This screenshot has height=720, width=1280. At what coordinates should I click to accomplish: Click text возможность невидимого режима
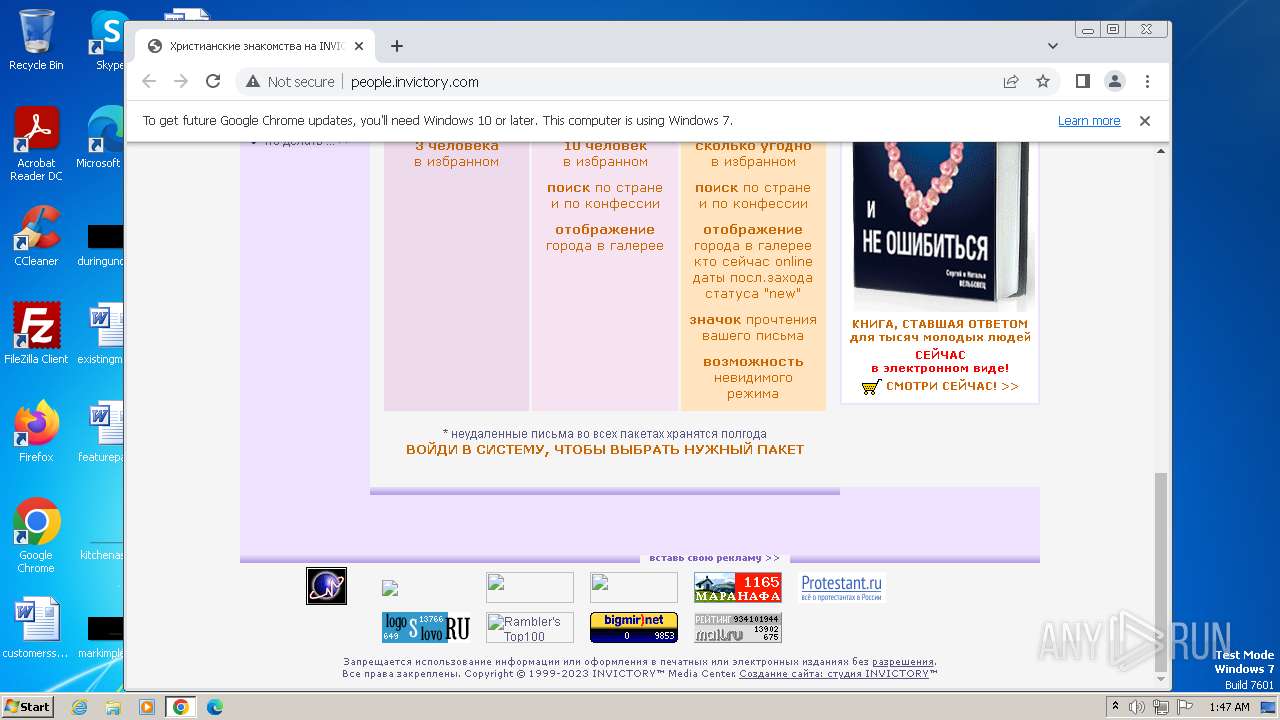753,378
